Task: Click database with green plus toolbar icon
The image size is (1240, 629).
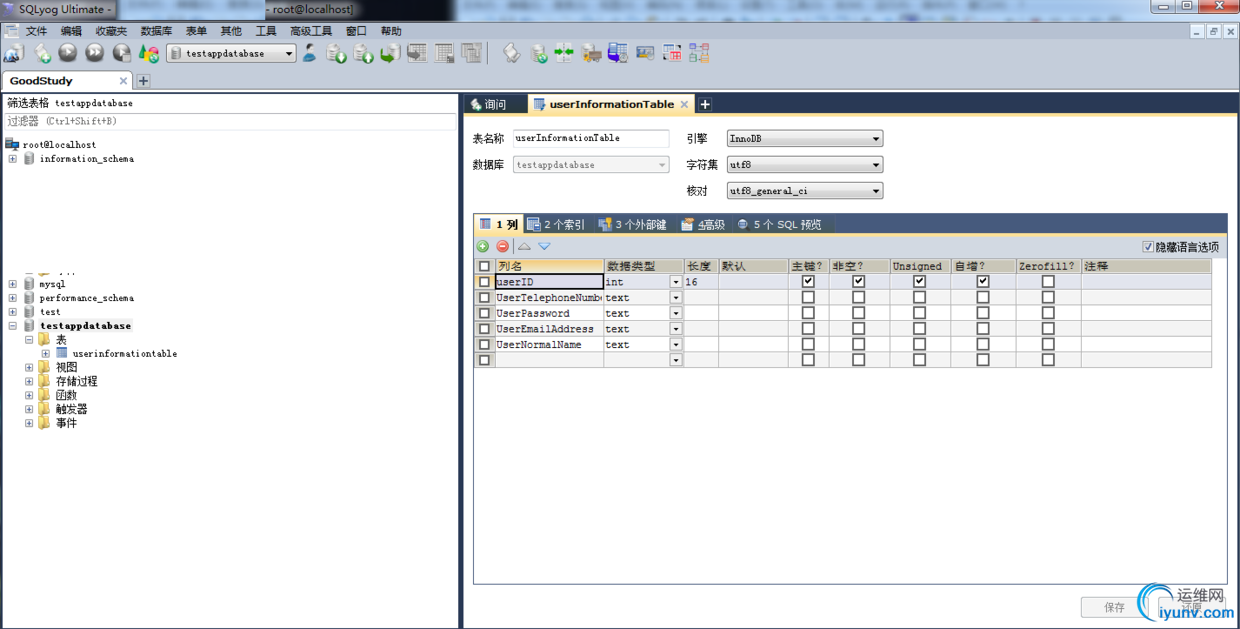Action: 538,53
